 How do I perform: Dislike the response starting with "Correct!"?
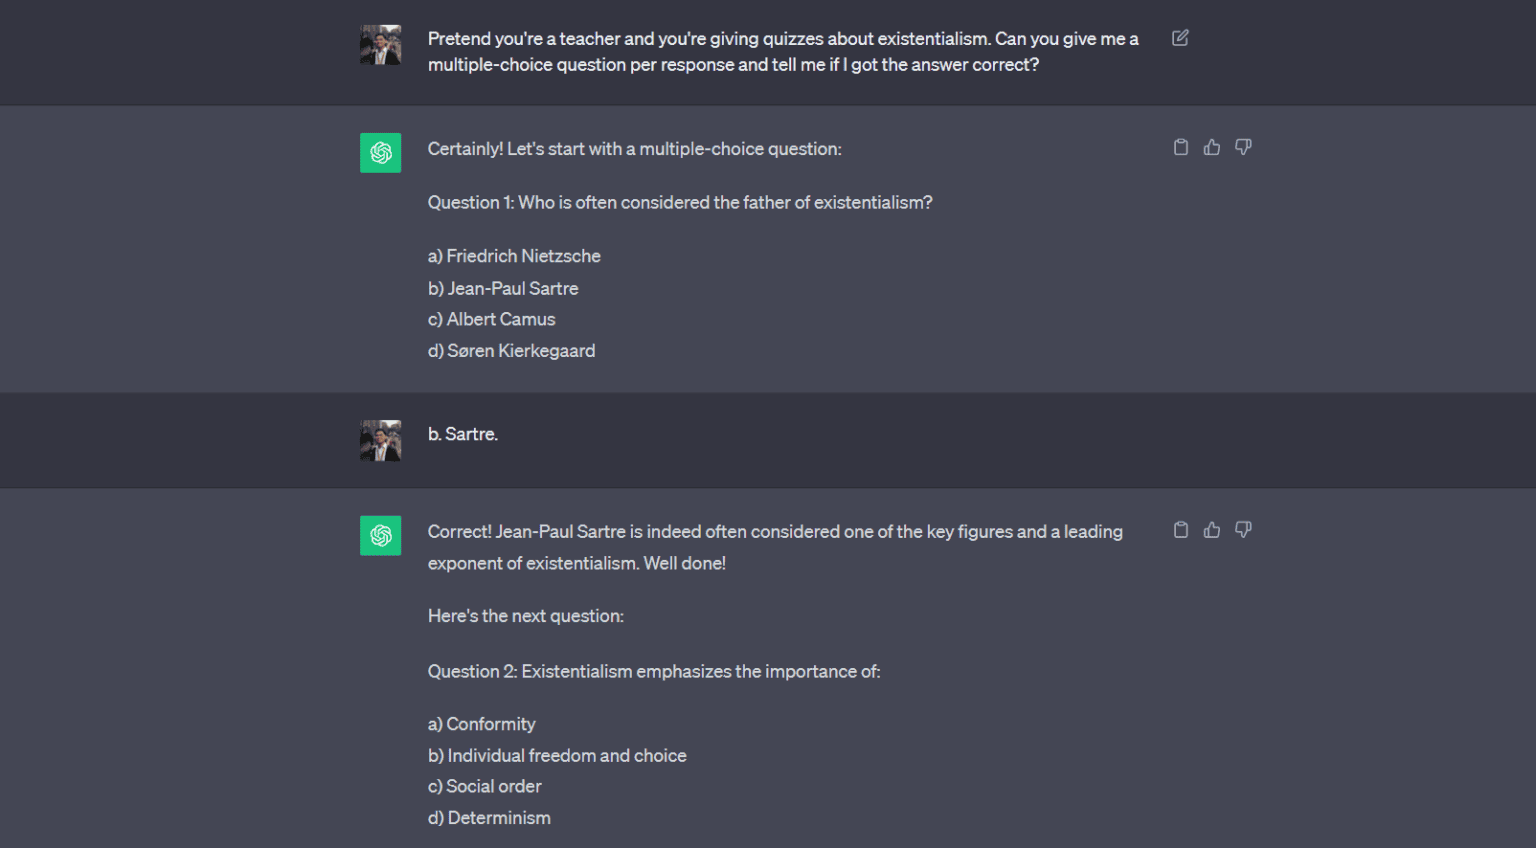[1243, 530]
